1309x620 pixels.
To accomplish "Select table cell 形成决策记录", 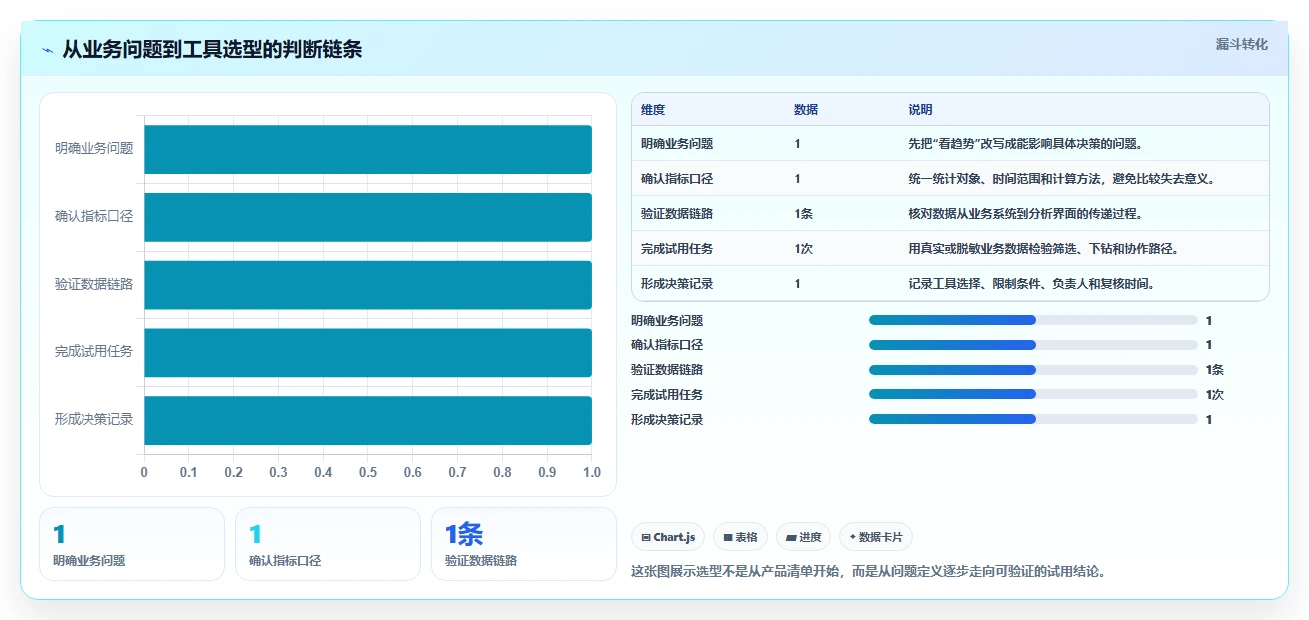I will pos(677,284).
